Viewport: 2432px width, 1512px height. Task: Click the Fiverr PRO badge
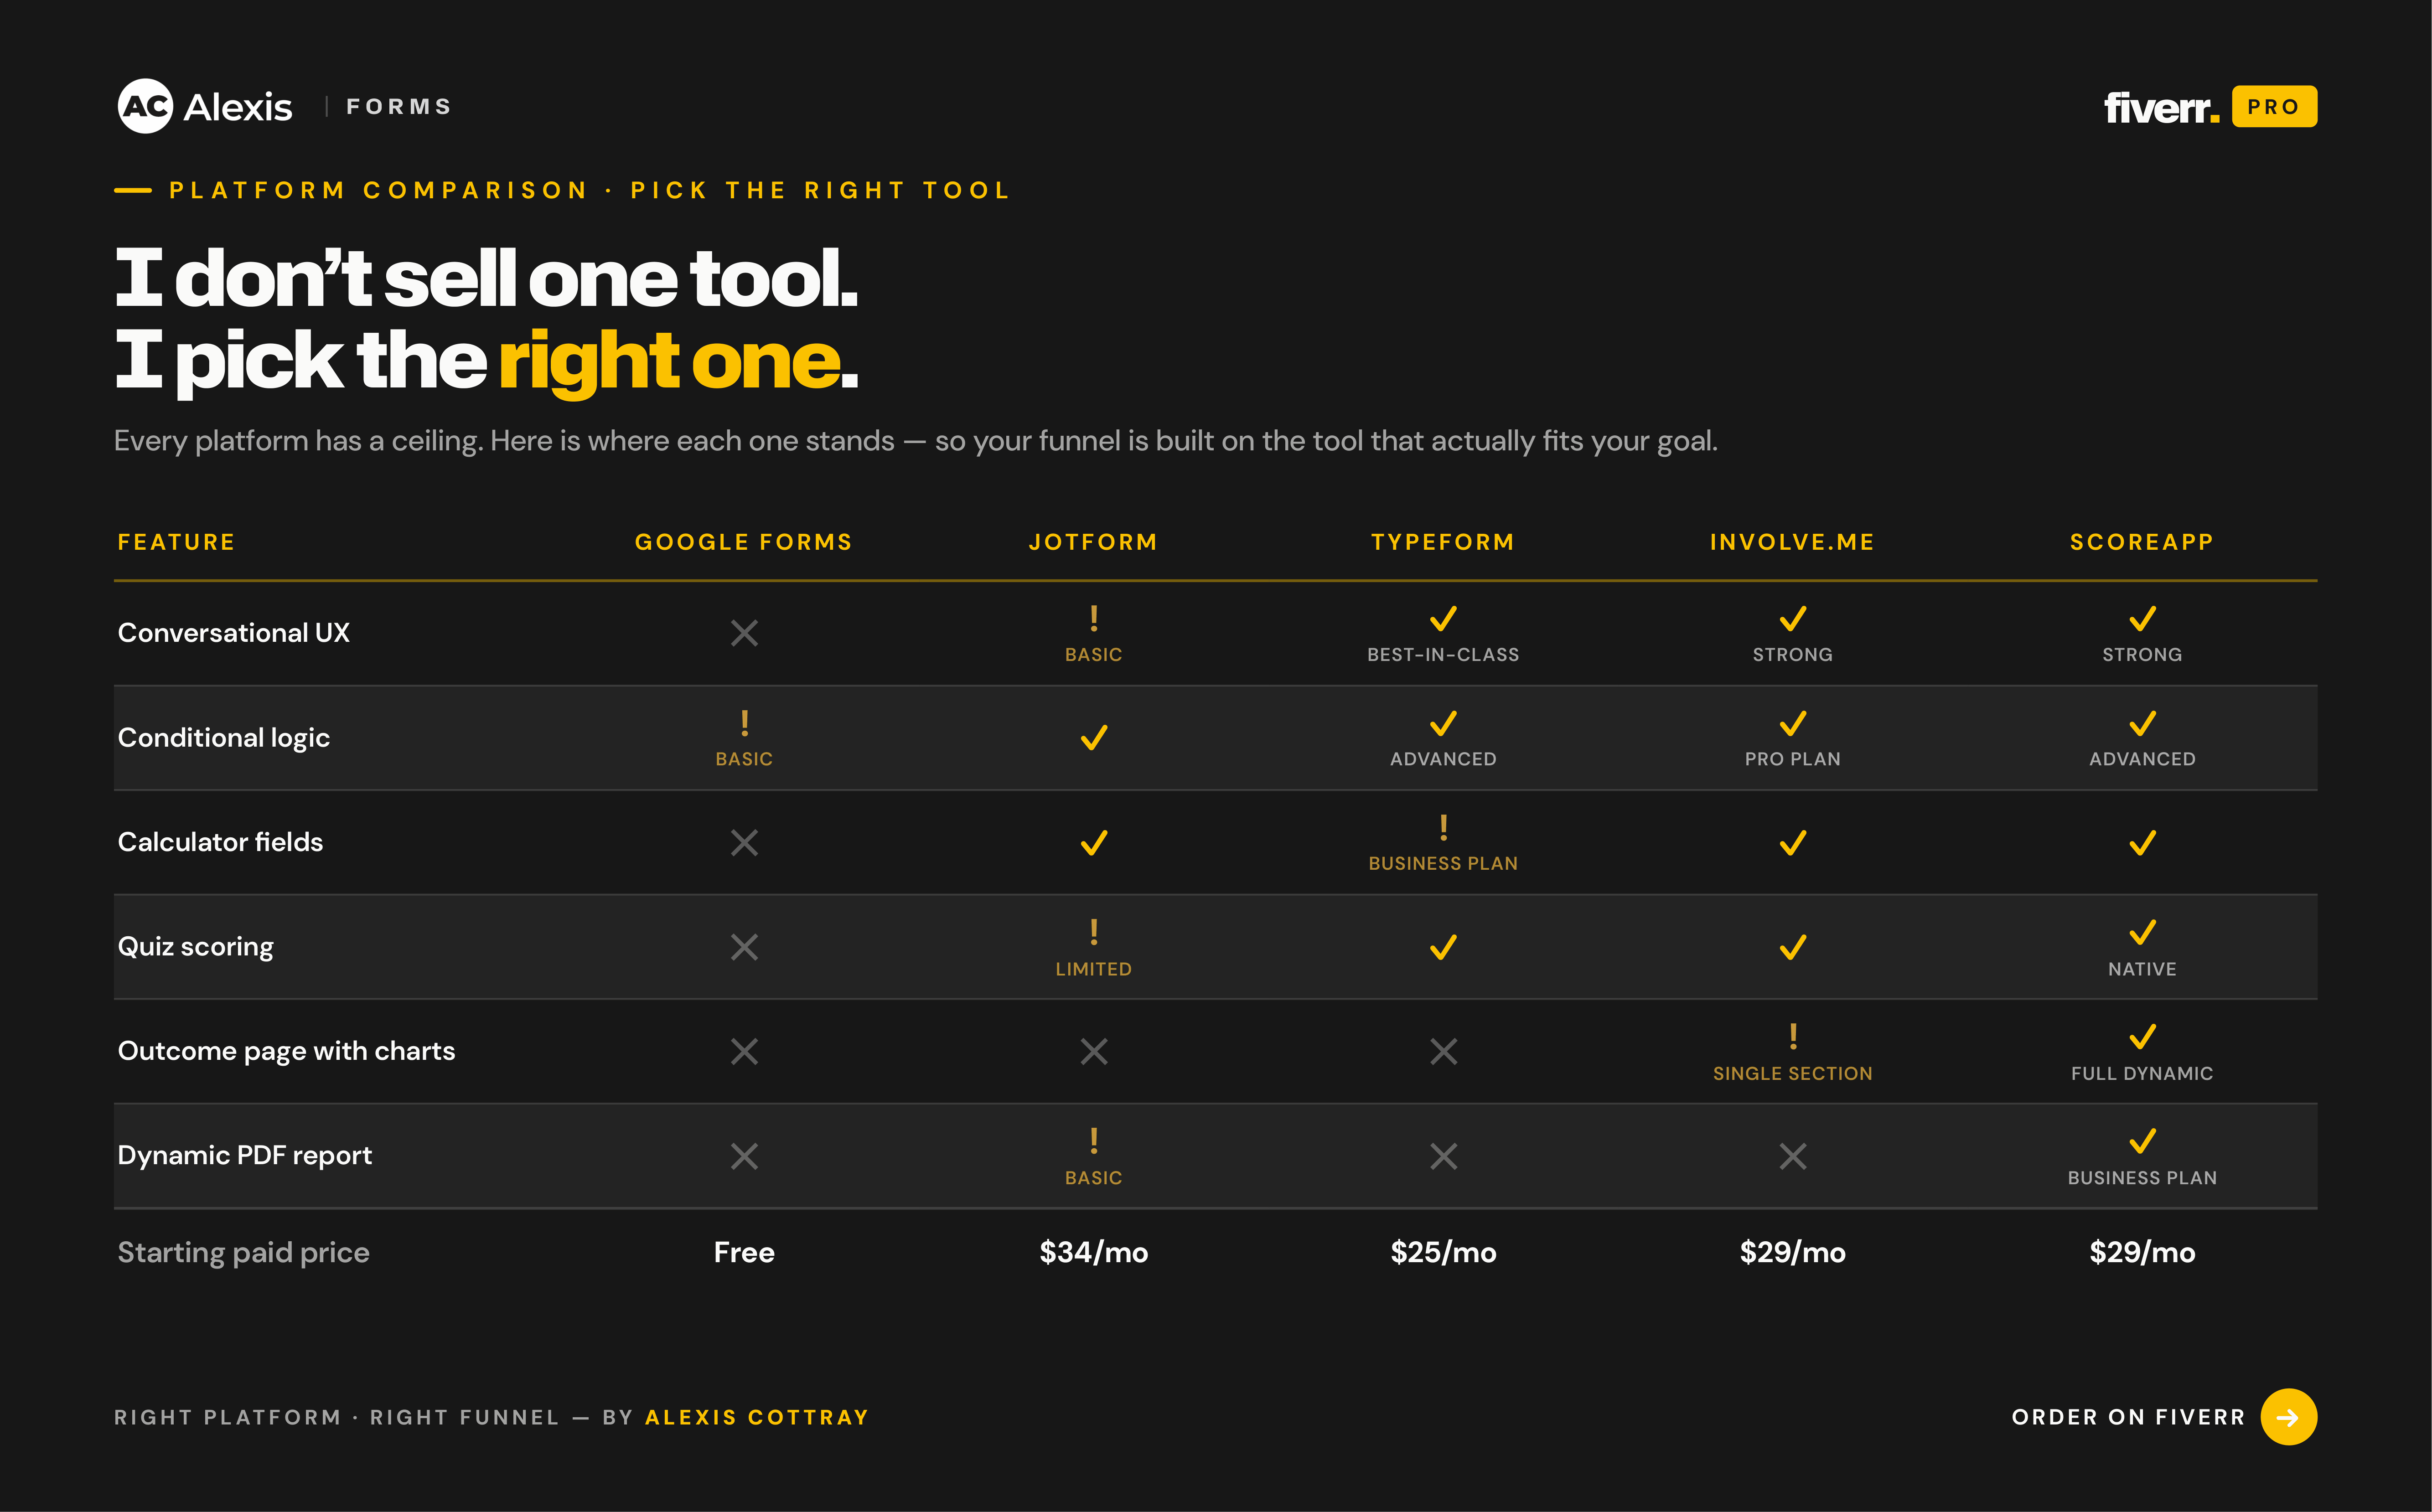[x=2274, y=106]
